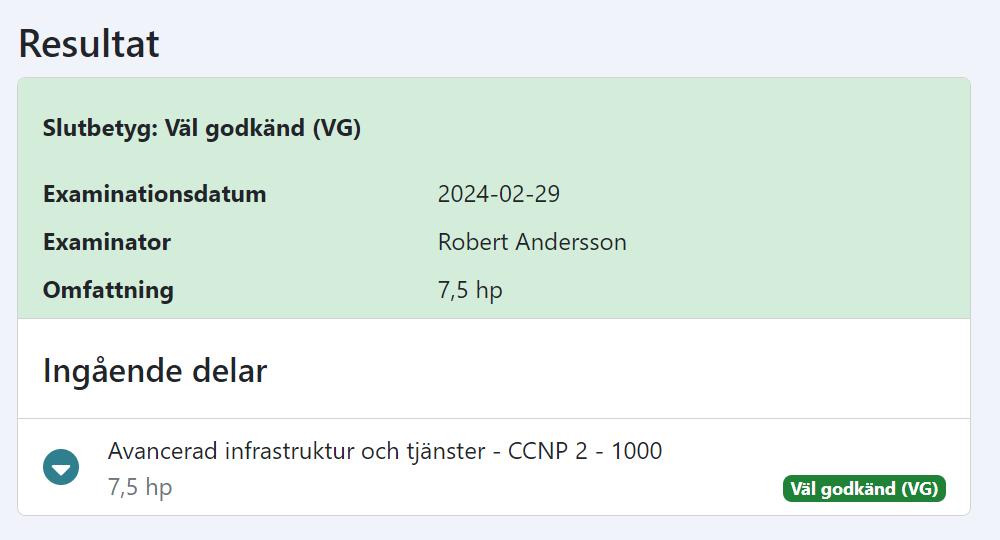The width and height of the screenshot is (1000, 540).
Task: Select the date 2024-02-29
Action: click(x=499, y=194)
